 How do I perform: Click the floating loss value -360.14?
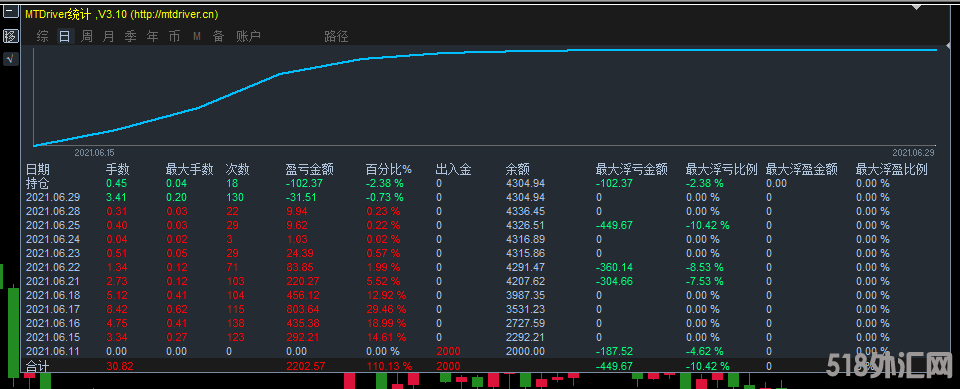pyautogui.click(x=614, y=267)
